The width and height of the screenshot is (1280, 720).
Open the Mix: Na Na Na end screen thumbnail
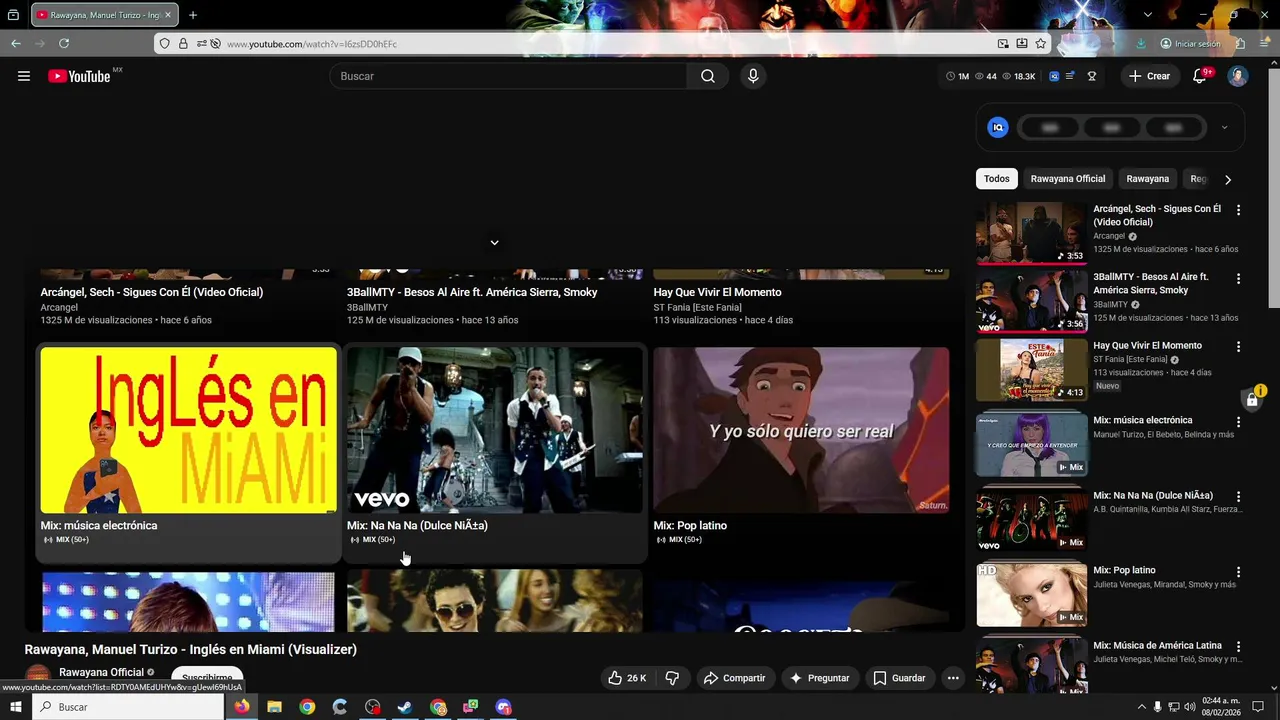[494, 430]
